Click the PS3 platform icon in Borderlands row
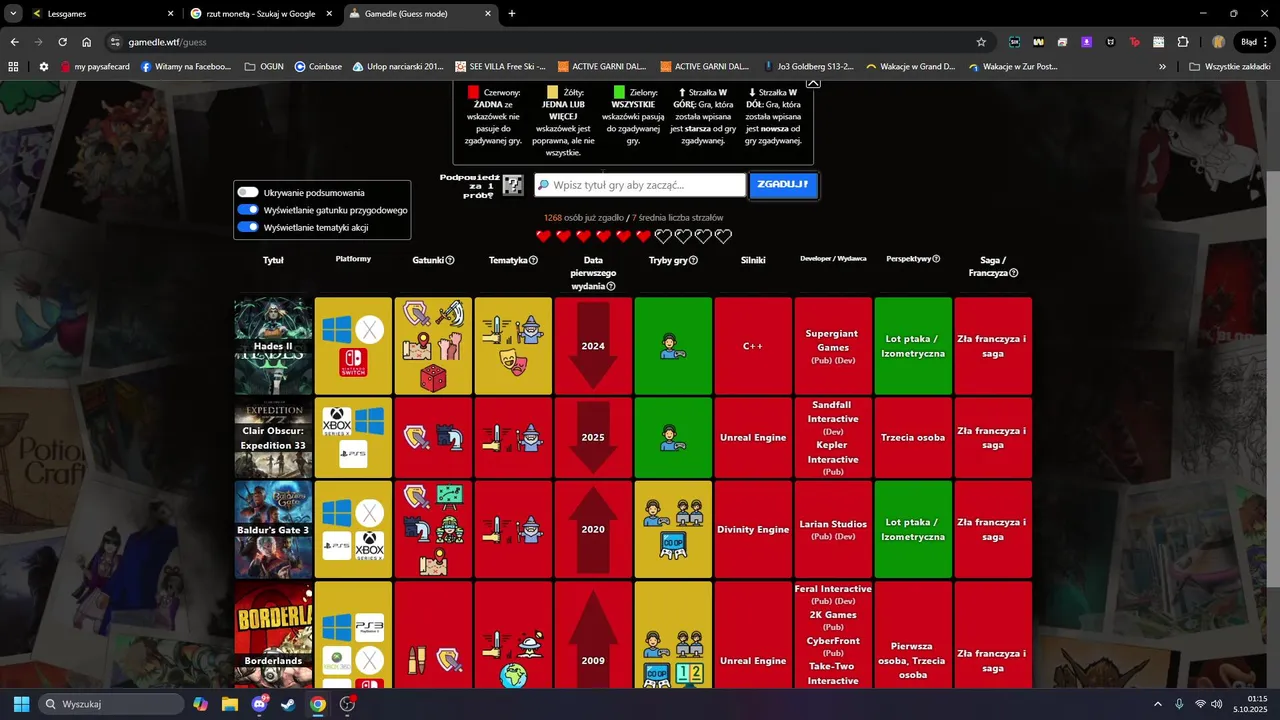 [369, 627]
